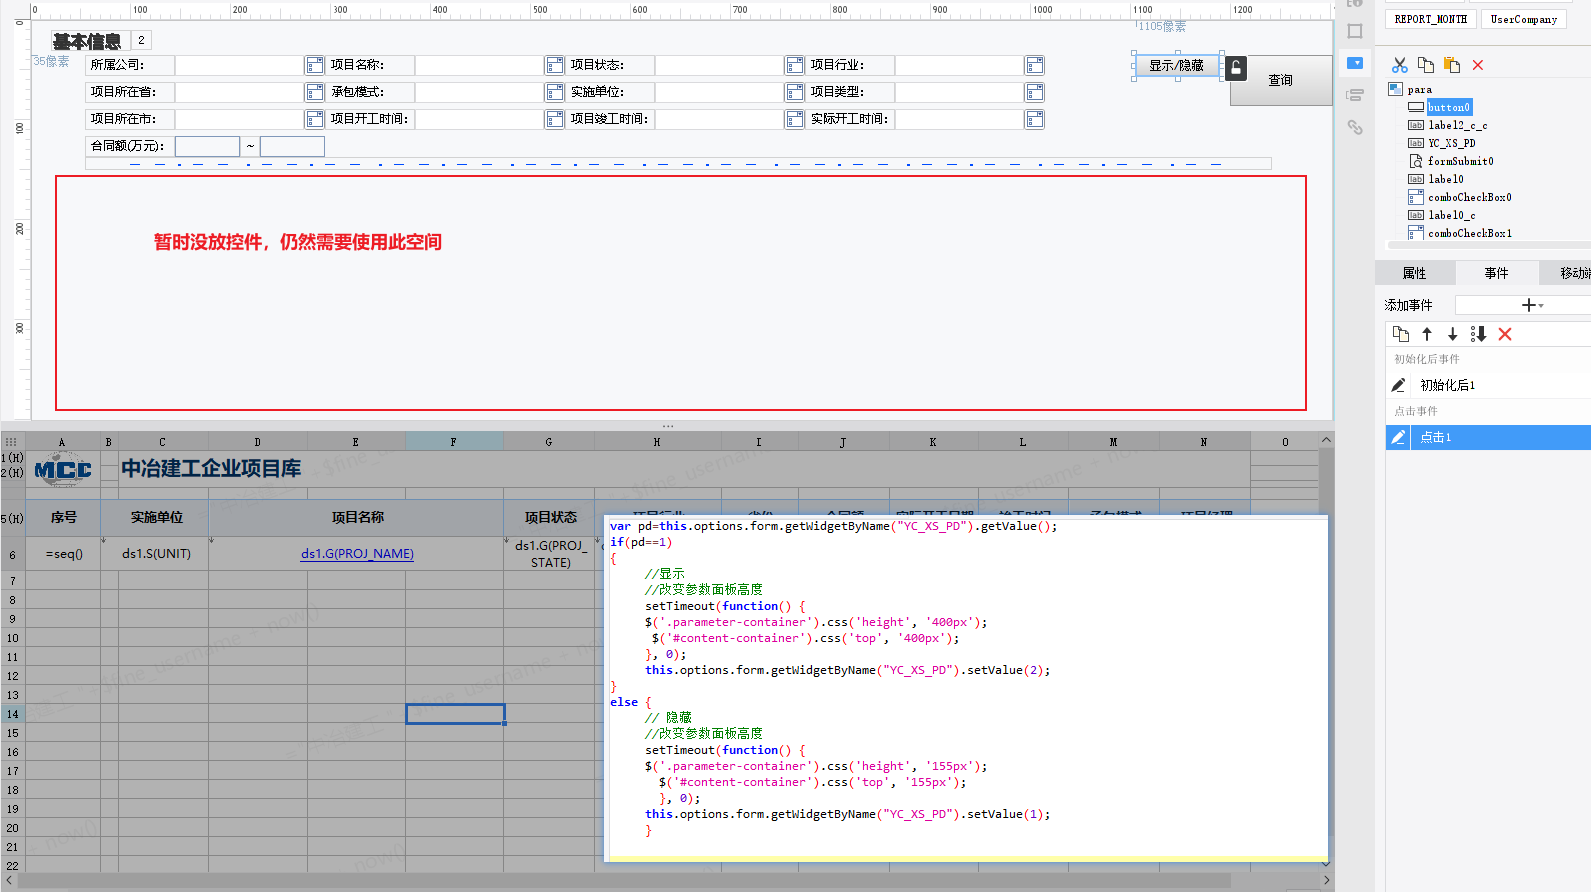Open the 实施单位 combo dropdown
The width and height of the screenshot is (1591, 892).
tap(794, 92)
